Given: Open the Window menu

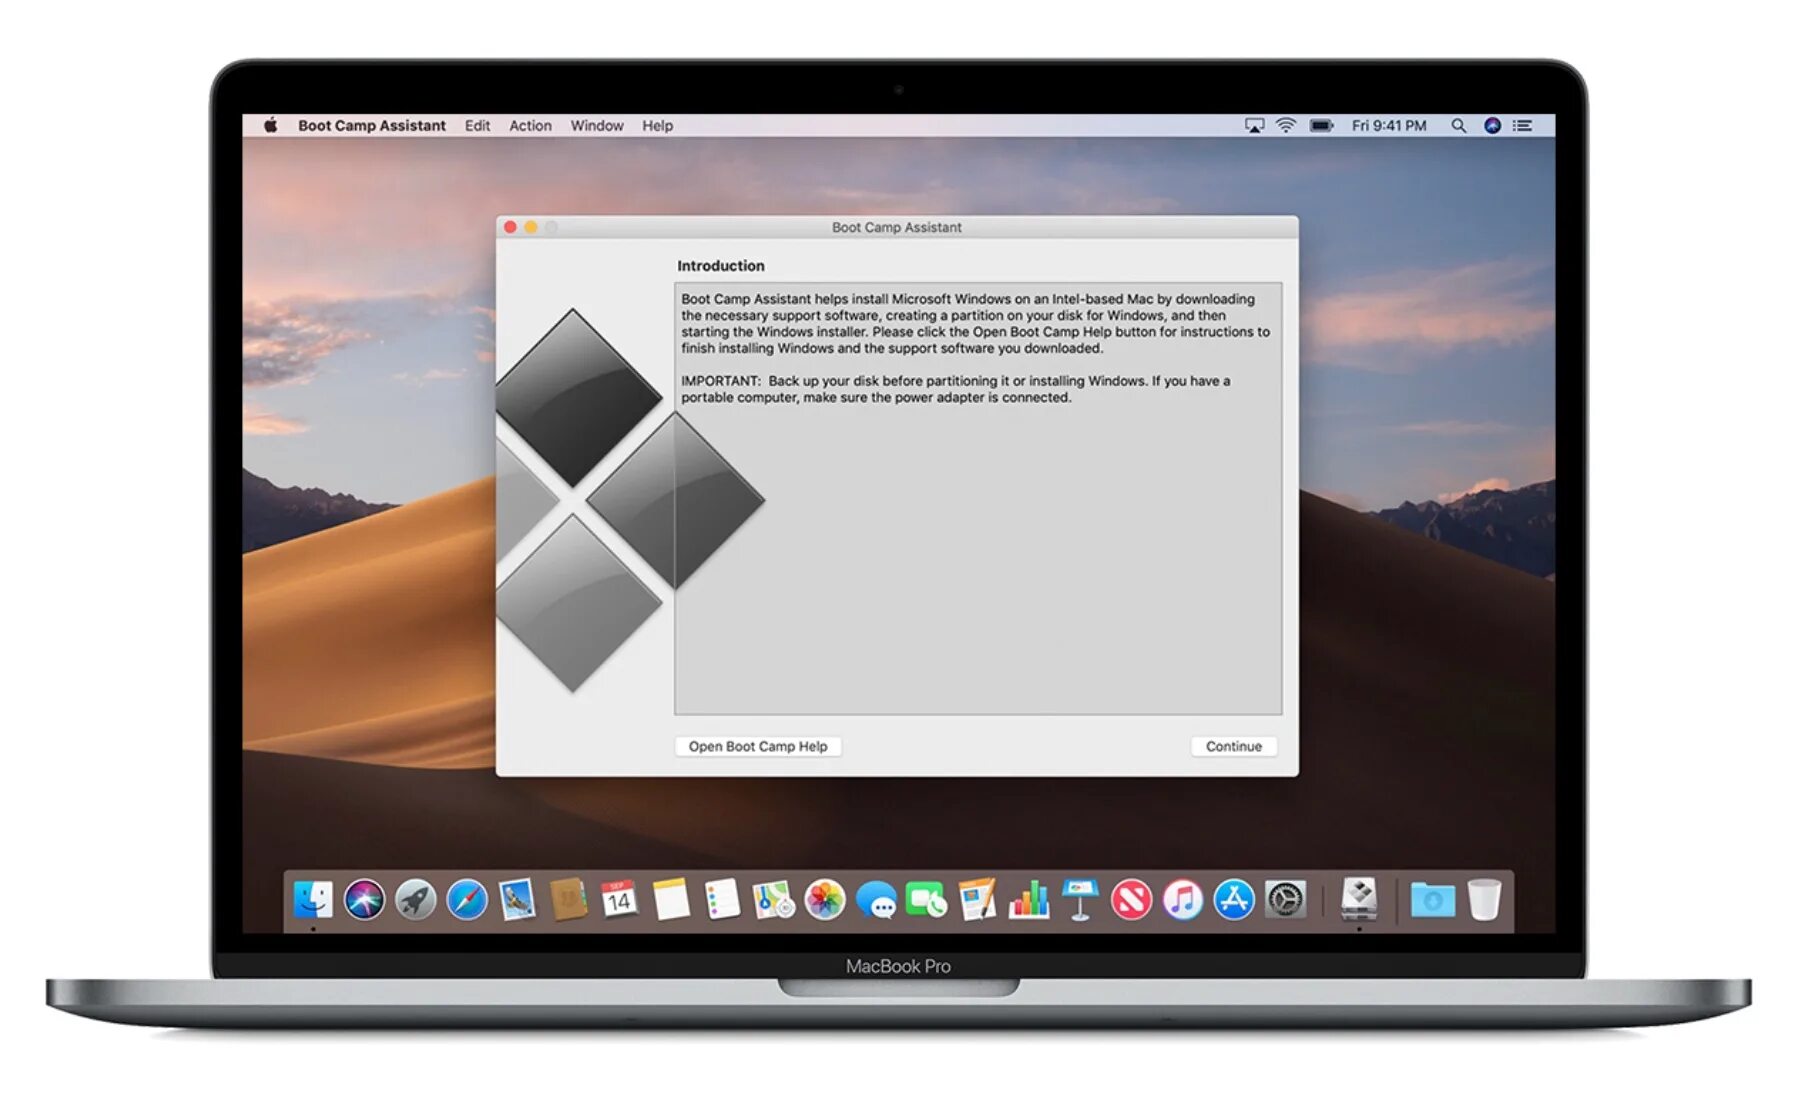Looking at the screenshot, I should 597,126.
